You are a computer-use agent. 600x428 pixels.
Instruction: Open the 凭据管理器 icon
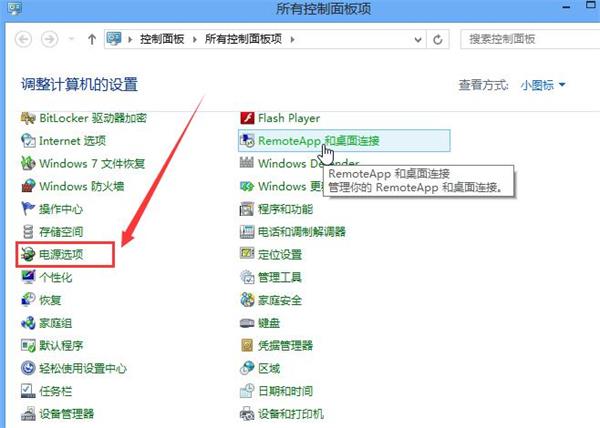pos(247,345)
